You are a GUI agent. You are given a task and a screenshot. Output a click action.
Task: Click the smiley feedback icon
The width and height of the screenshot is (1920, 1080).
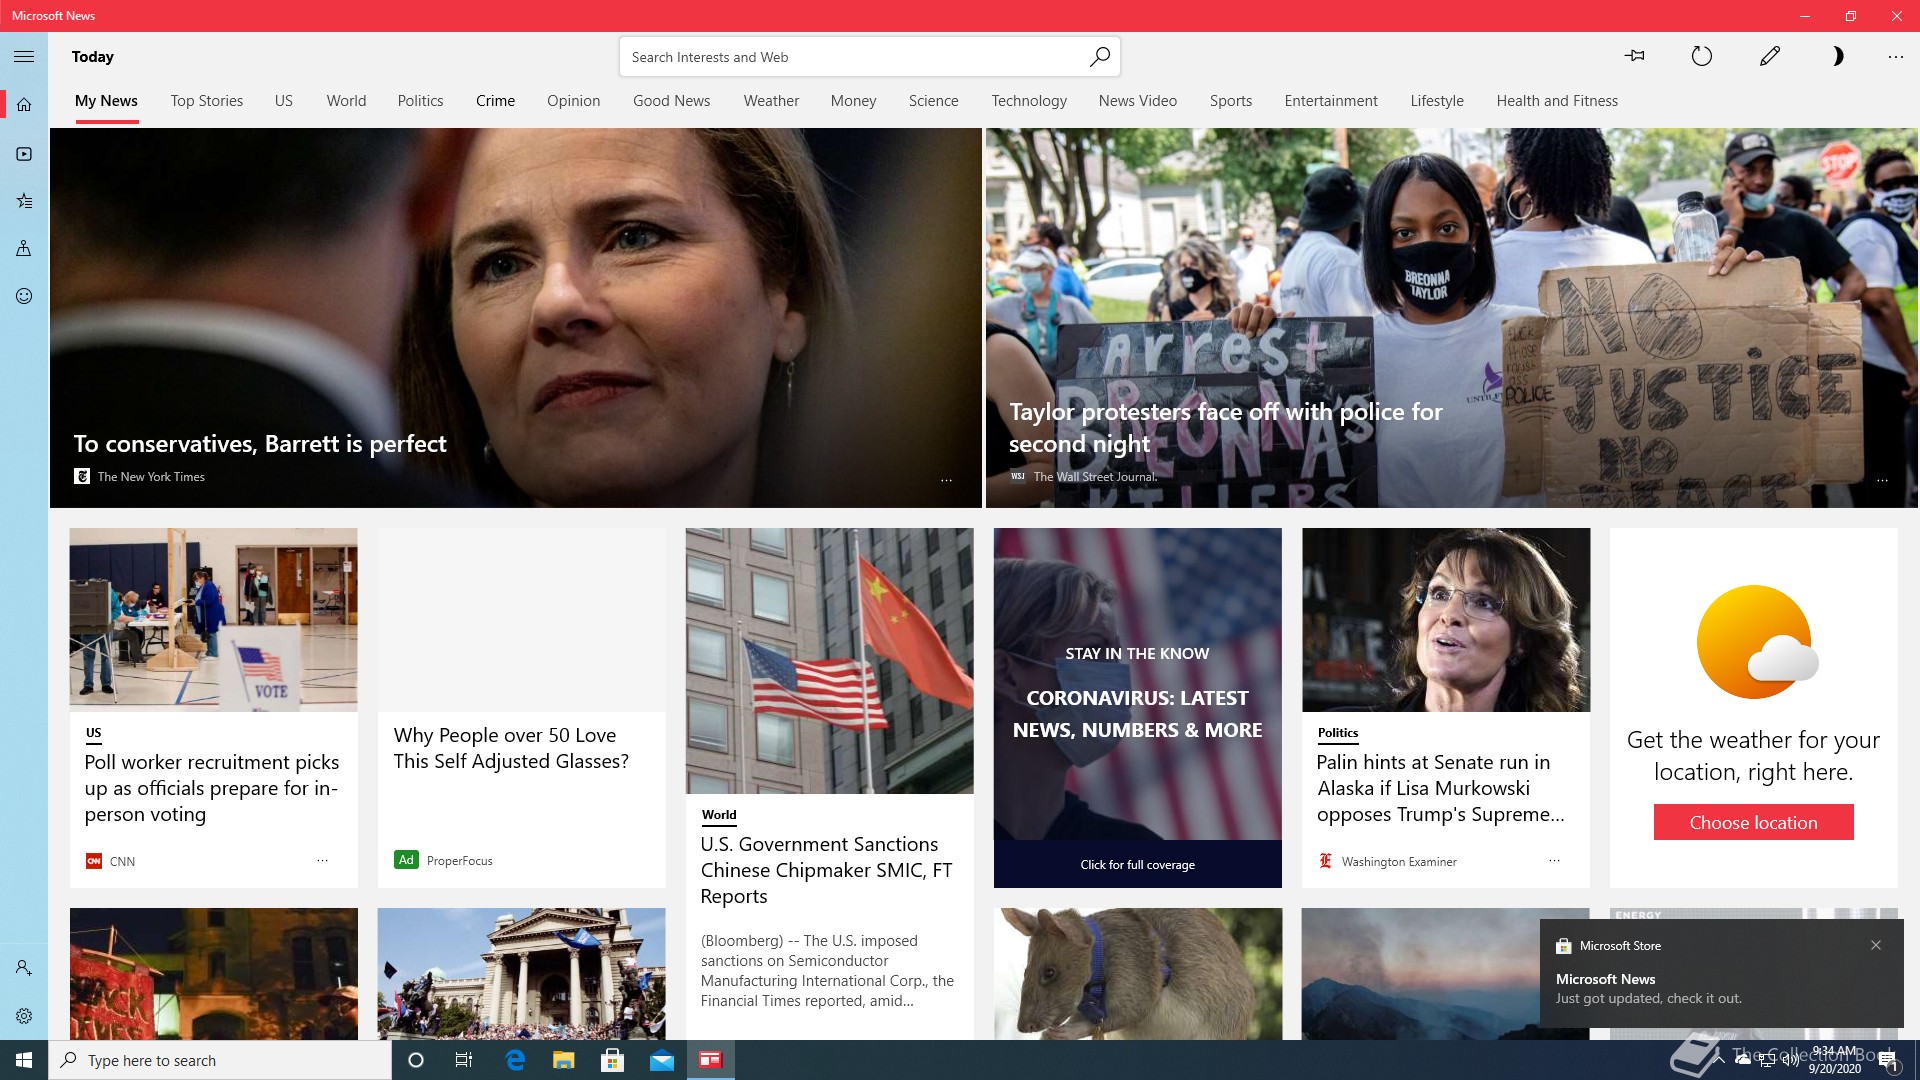(x=24, y=296)
